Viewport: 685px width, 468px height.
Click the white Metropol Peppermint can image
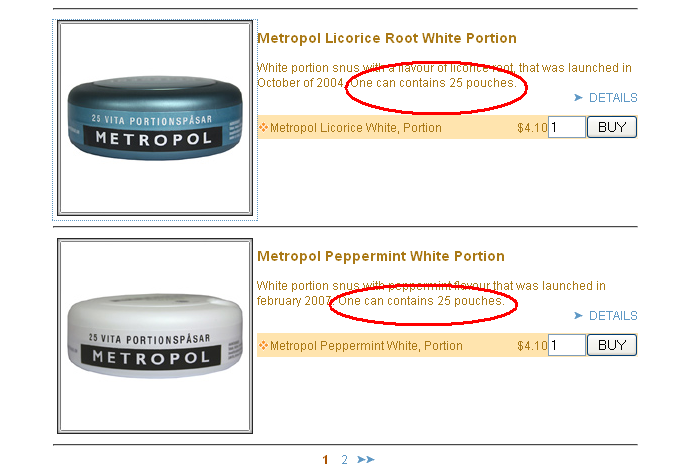pyautogui.click(x=155, y=336)
